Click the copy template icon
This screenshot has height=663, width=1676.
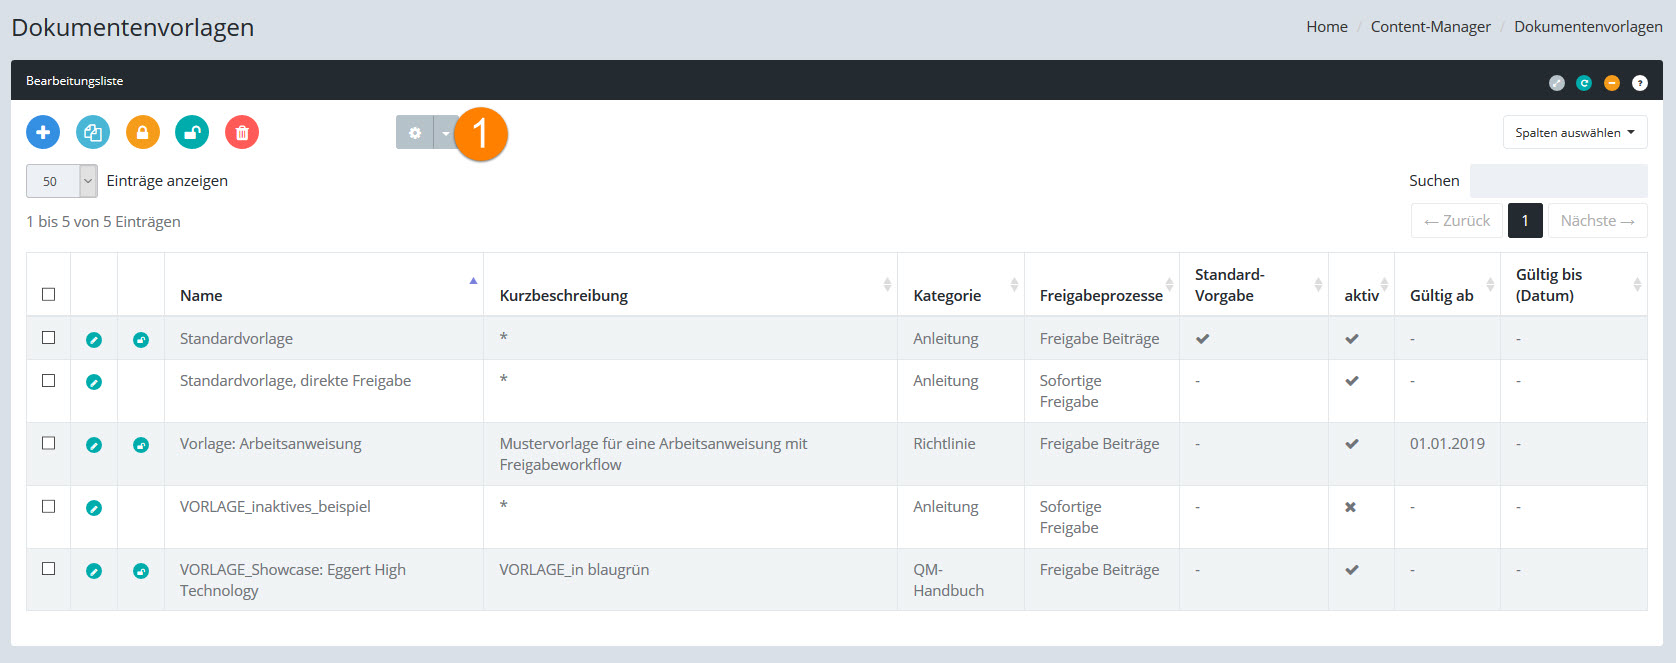click(93, 132)
